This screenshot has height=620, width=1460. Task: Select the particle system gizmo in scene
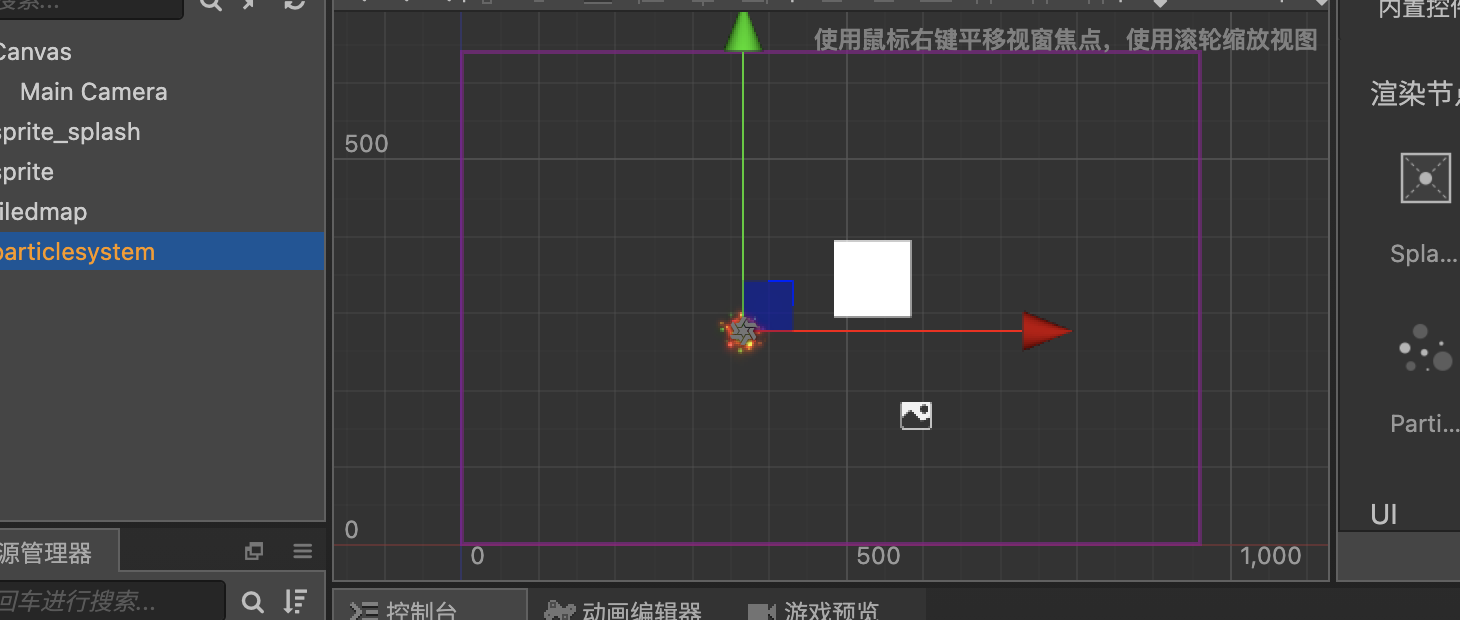(742, 332)
